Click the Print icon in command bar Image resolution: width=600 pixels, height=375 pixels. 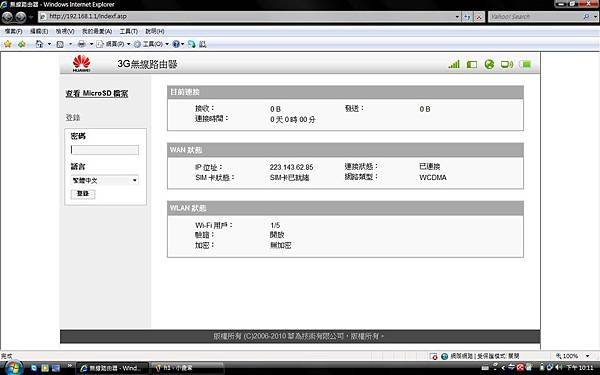82,44
